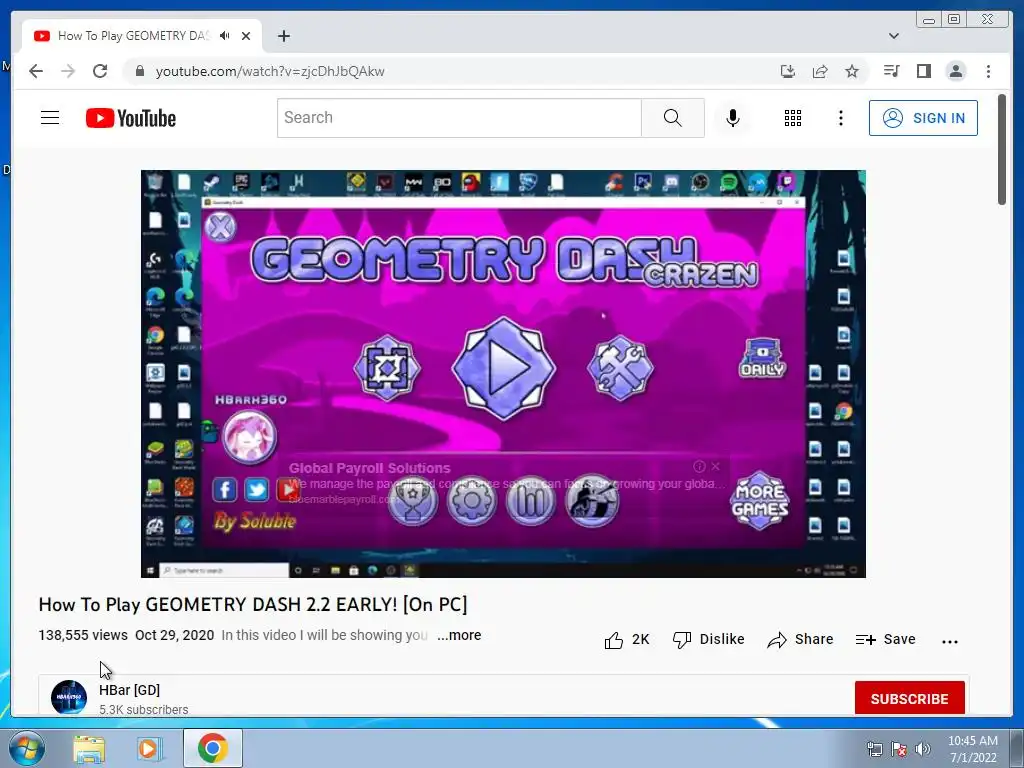Open HBar [GD] channel avatar
This screenshot has width=1024, height=768.
[x=69, y=697]
